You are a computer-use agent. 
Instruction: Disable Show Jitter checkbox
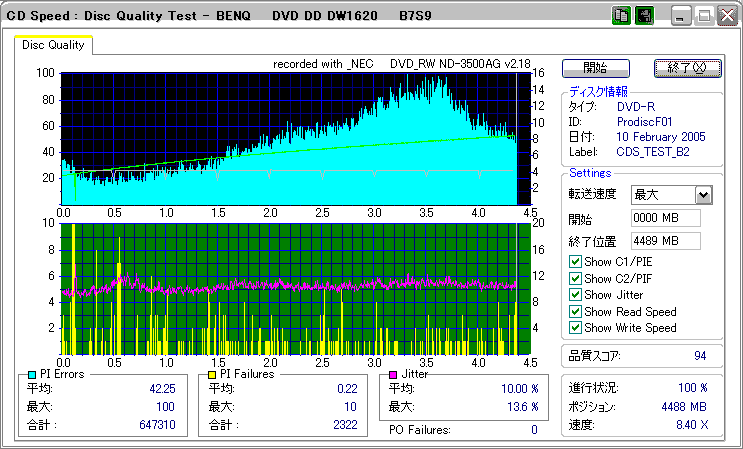coord(574,294)
